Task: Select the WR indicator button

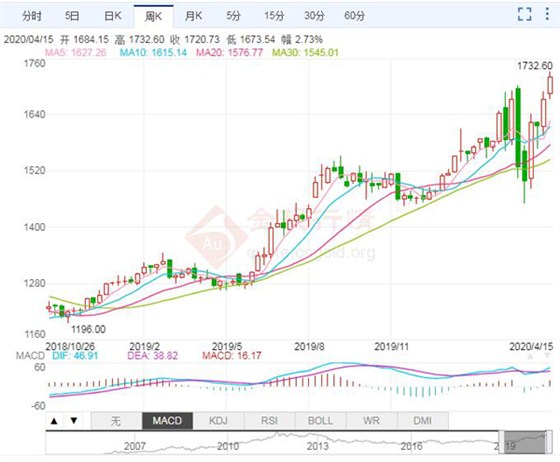Action: 371,421
